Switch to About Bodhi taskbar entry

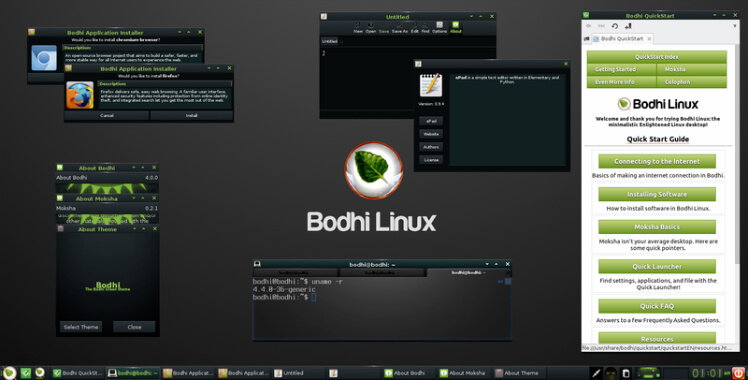[x=409, y=373]
